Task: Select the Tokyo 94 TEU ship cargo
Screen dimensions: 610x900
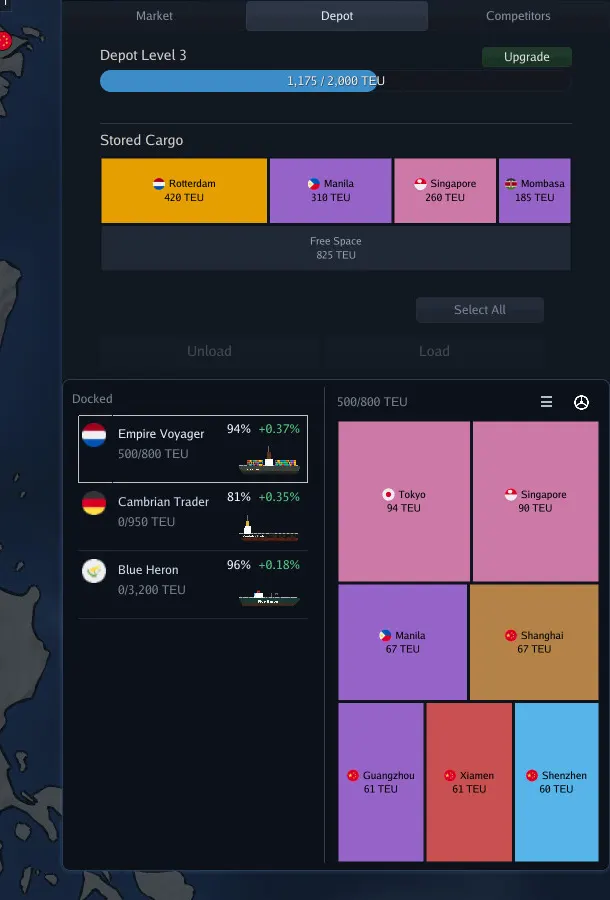Action: 404,501
